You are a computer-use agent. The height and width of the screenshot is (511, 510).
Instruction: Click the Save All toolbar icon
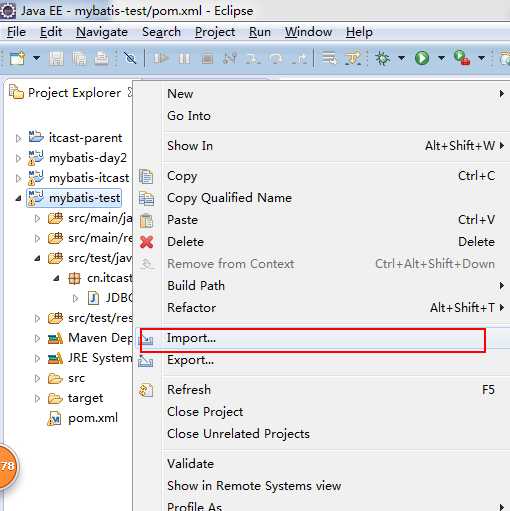79,59
